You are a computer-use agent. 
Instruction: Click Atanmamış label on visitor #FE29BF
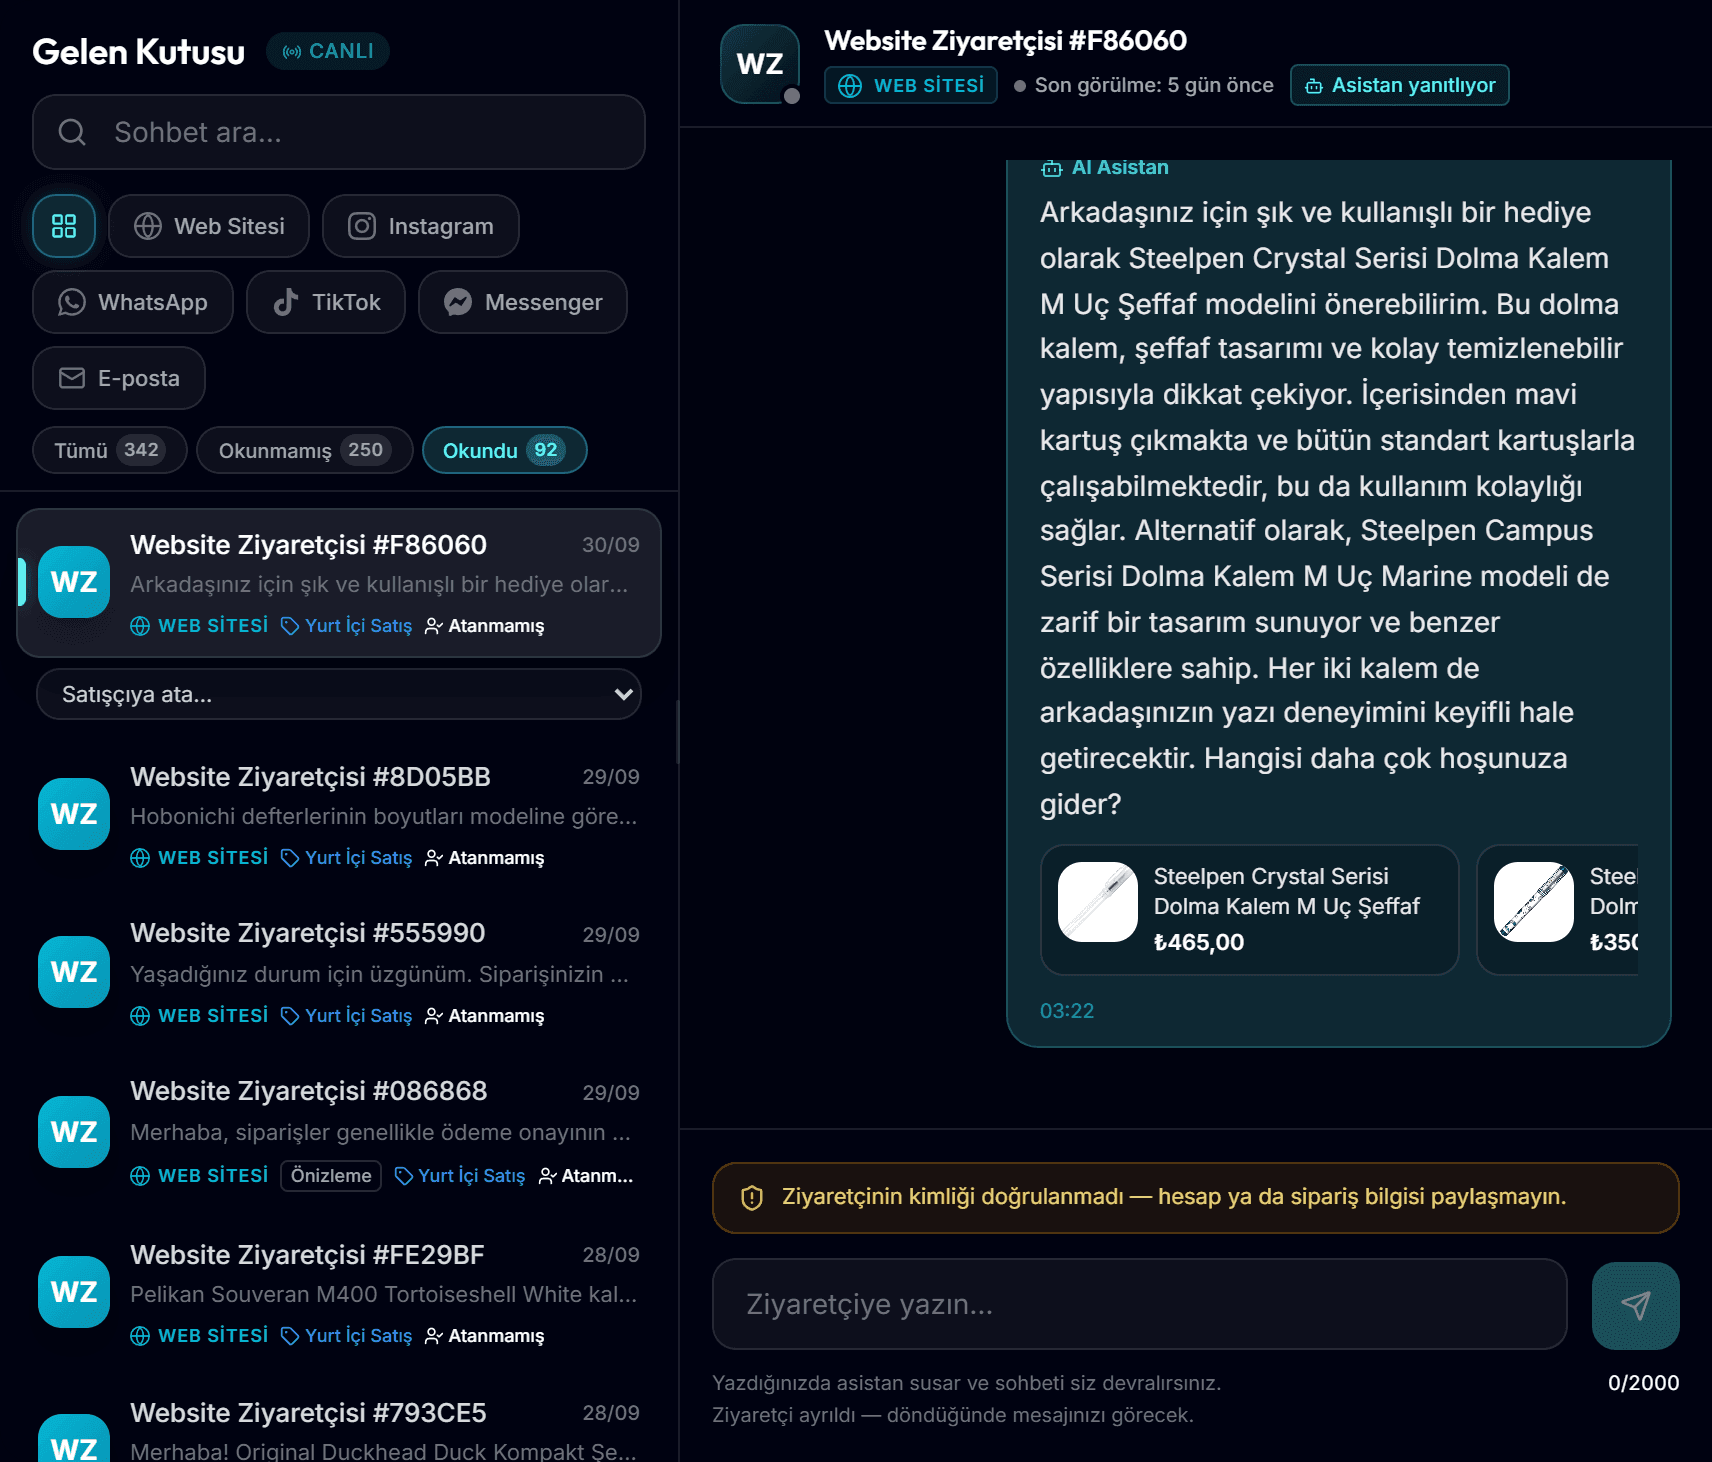click(485, 1336)
